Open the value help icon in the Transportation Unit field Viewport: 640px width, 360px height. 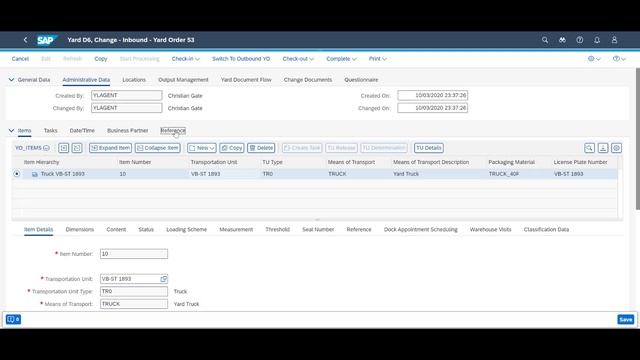point(163,279)
